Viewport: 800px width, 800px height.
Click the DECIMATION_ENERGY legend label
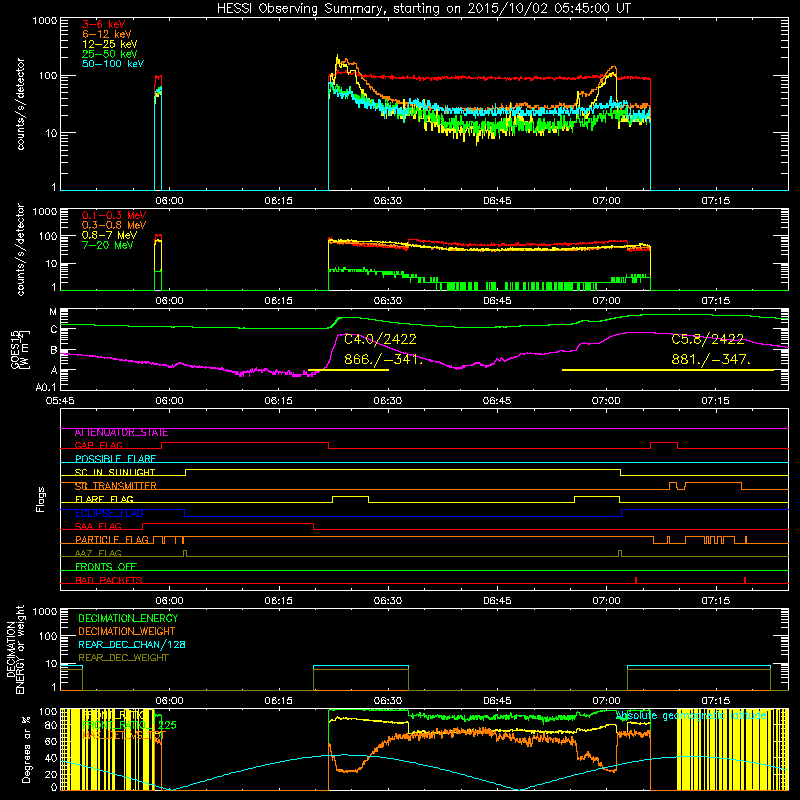[128, 618]
